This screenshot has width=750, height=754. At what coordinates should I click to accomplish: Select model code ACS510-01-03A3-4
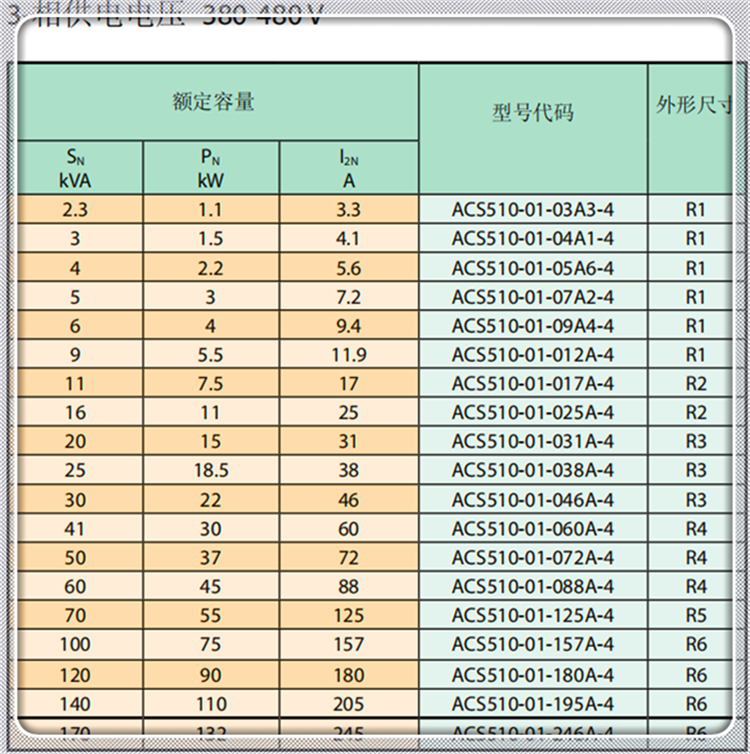click(533, 210)
